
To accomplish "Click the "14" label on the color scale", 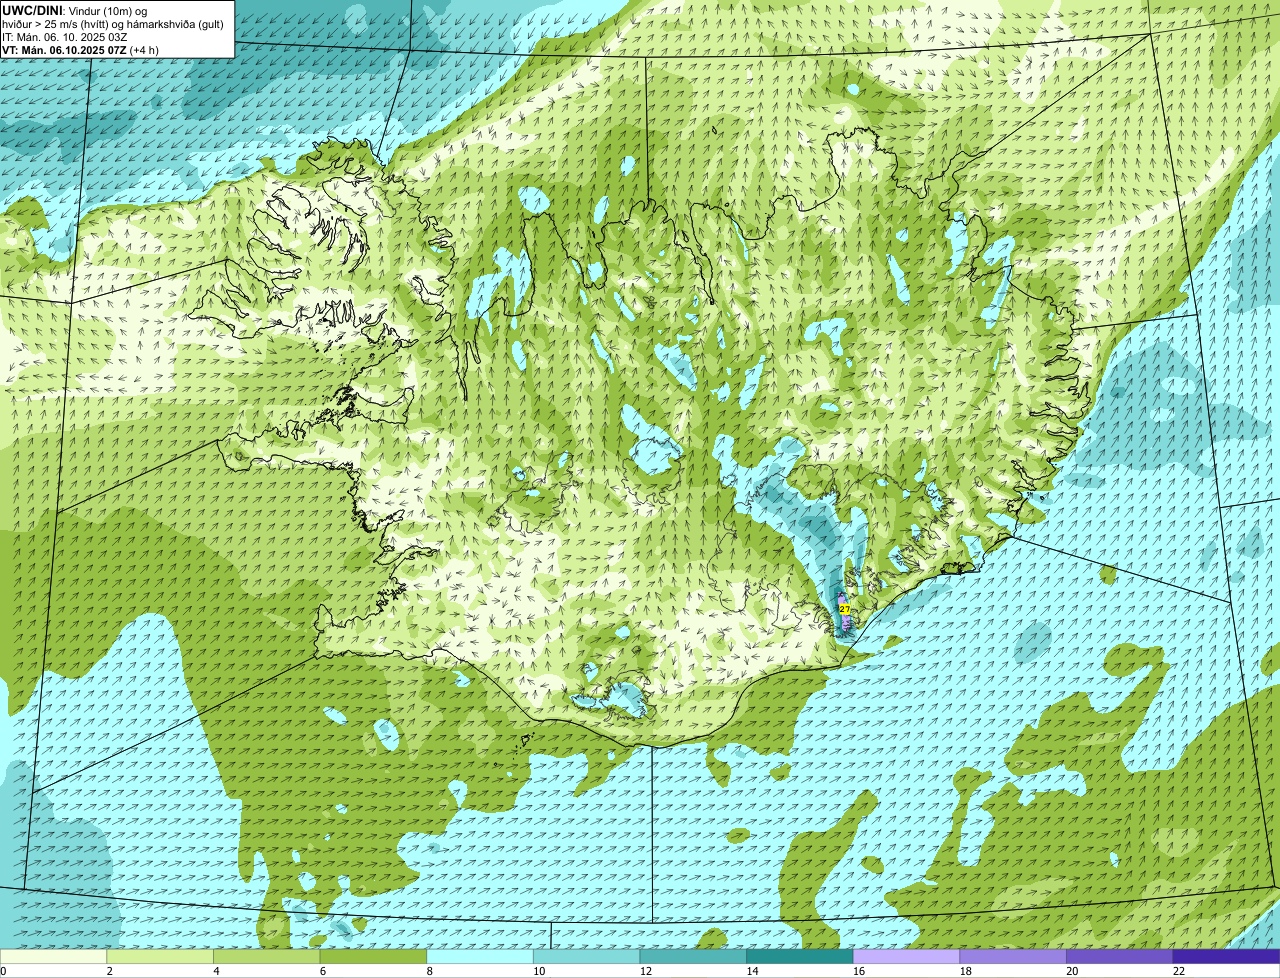I will click(752, 971).
